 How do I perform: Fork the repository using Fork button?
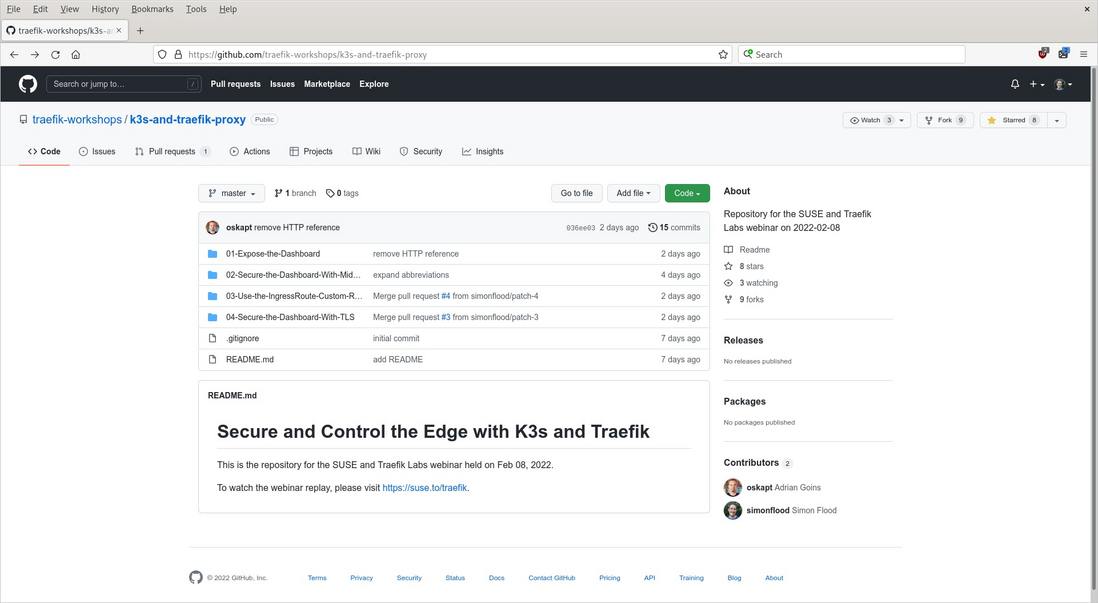click(x=945, y=120)
